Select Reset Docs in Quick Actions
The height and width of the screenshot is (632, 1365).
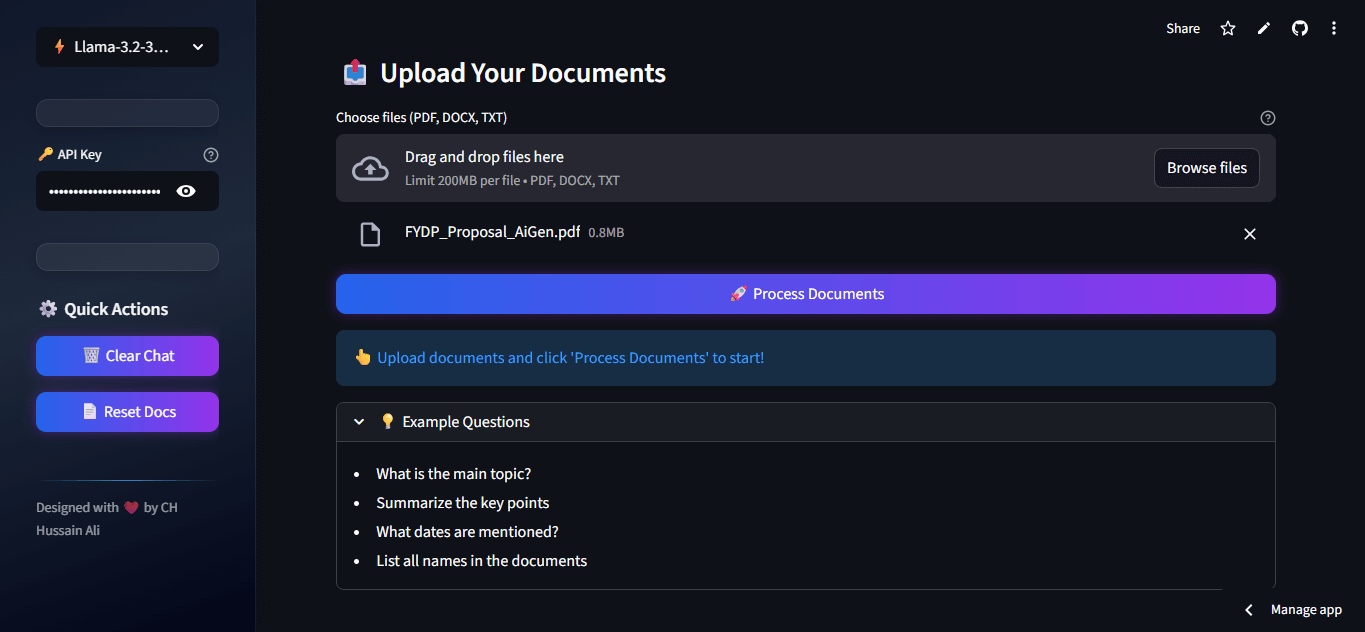pyautogui.click(x=127, y=411)
